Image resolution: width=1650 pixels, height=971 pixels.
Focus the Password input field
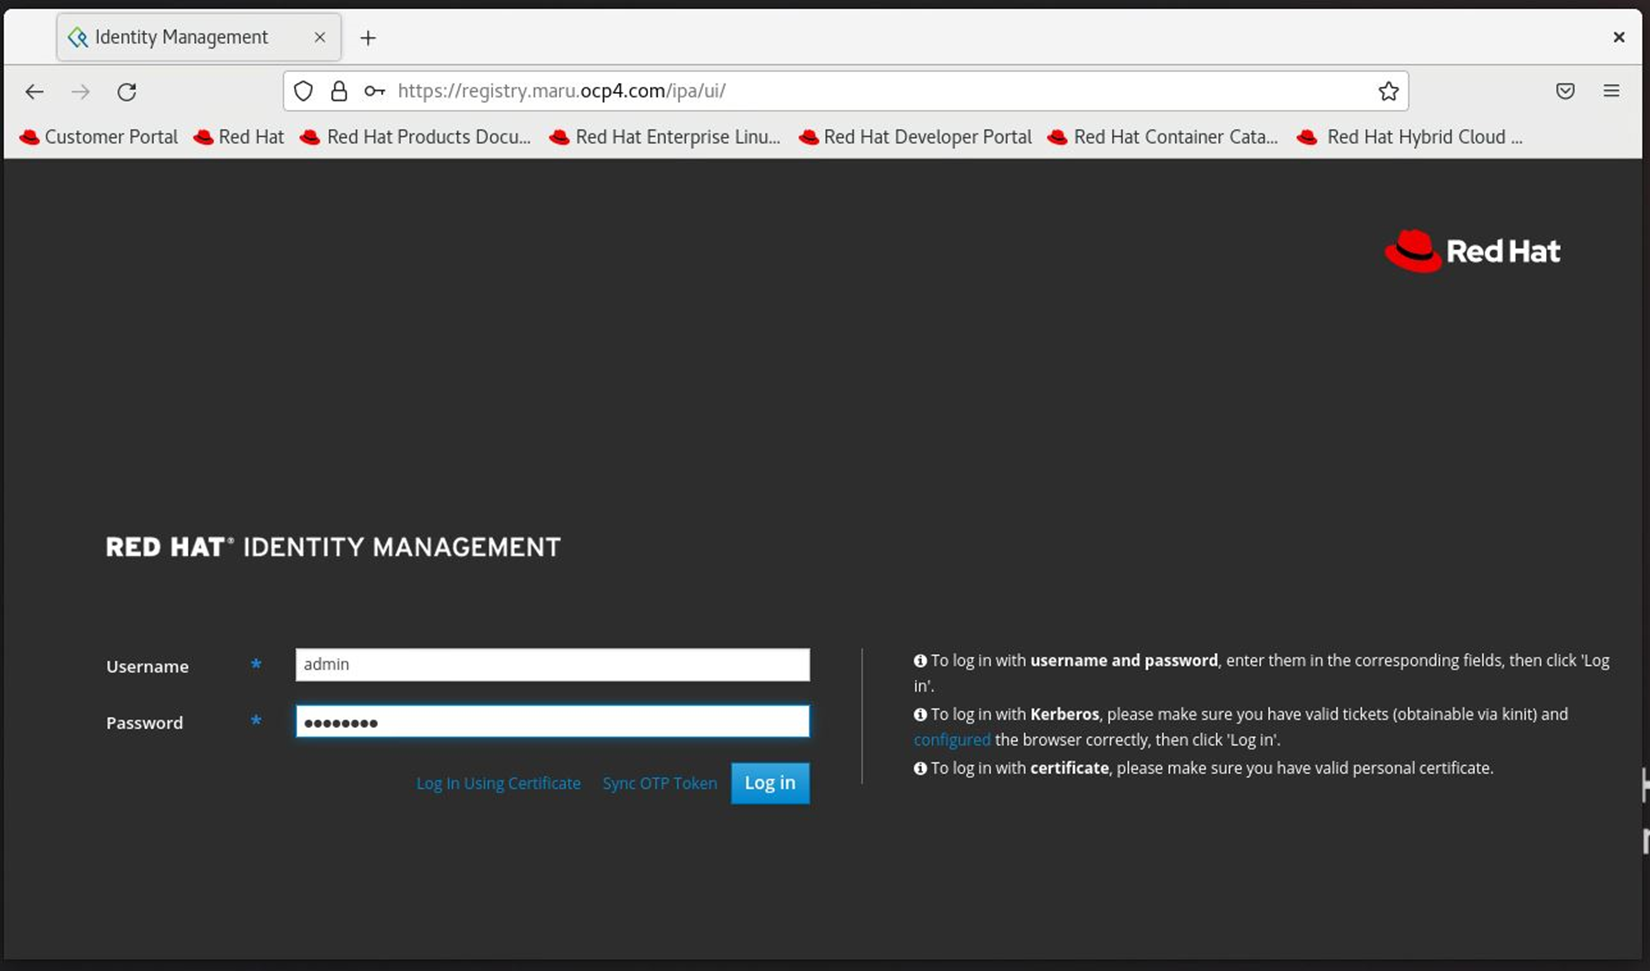(552, 722)
